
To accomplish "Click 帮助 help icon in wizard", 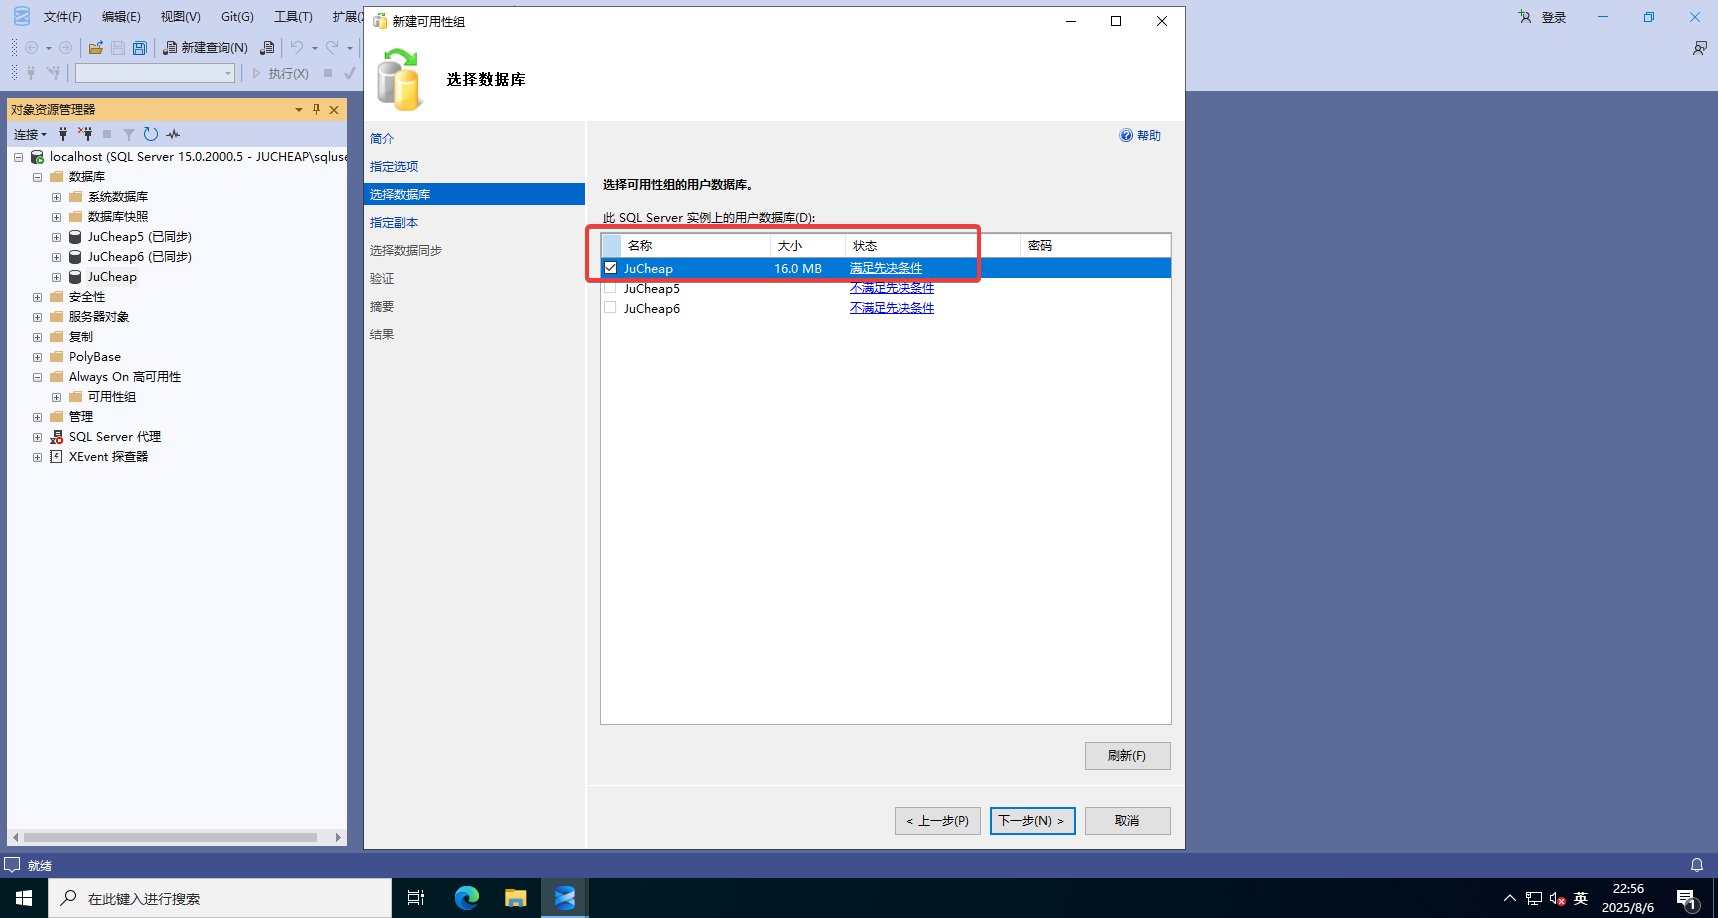I will point(1126,135).
